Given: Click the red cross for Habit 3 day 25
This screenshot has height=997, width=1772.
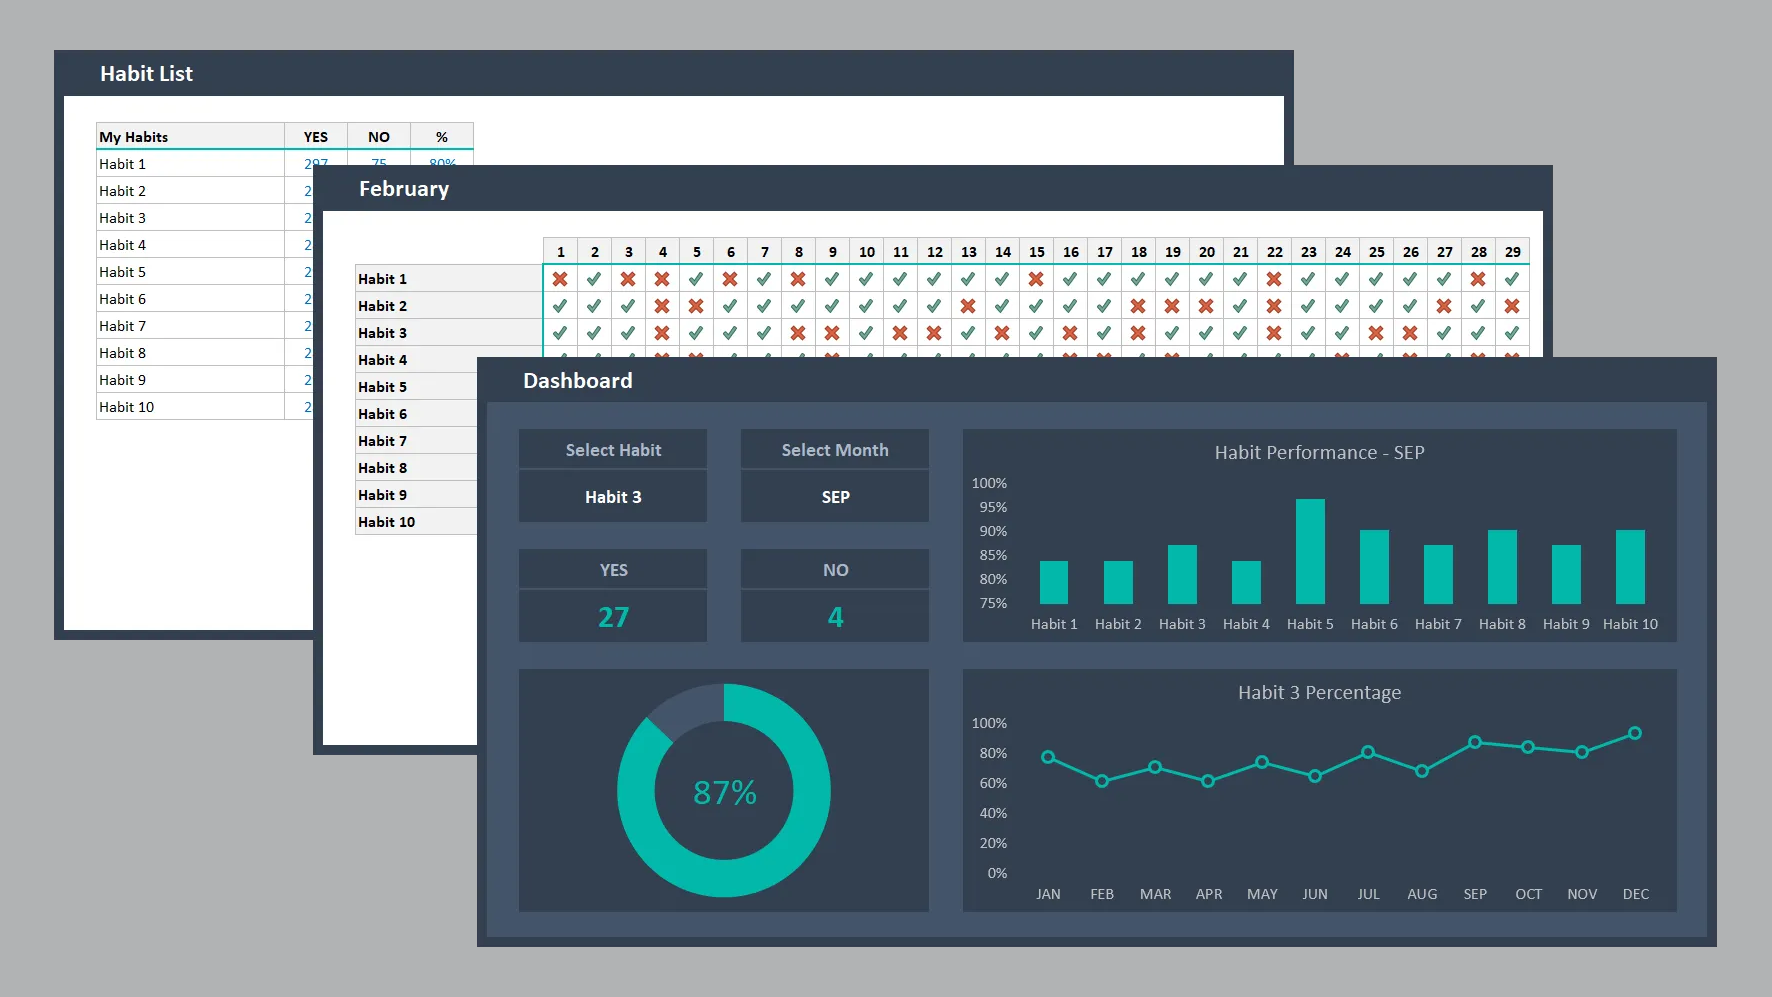Looking at the screenshot, I should coord(1376,333).
